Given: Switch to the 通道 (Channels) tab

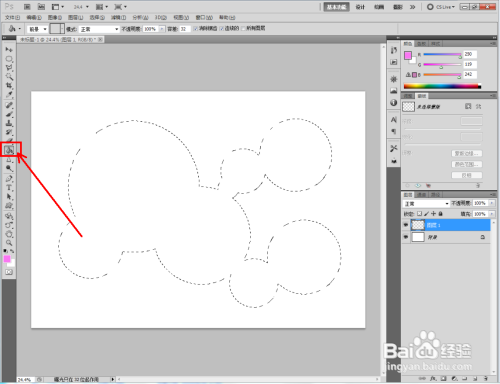Looking at the screenshot, I should click(x=422, y=195).
